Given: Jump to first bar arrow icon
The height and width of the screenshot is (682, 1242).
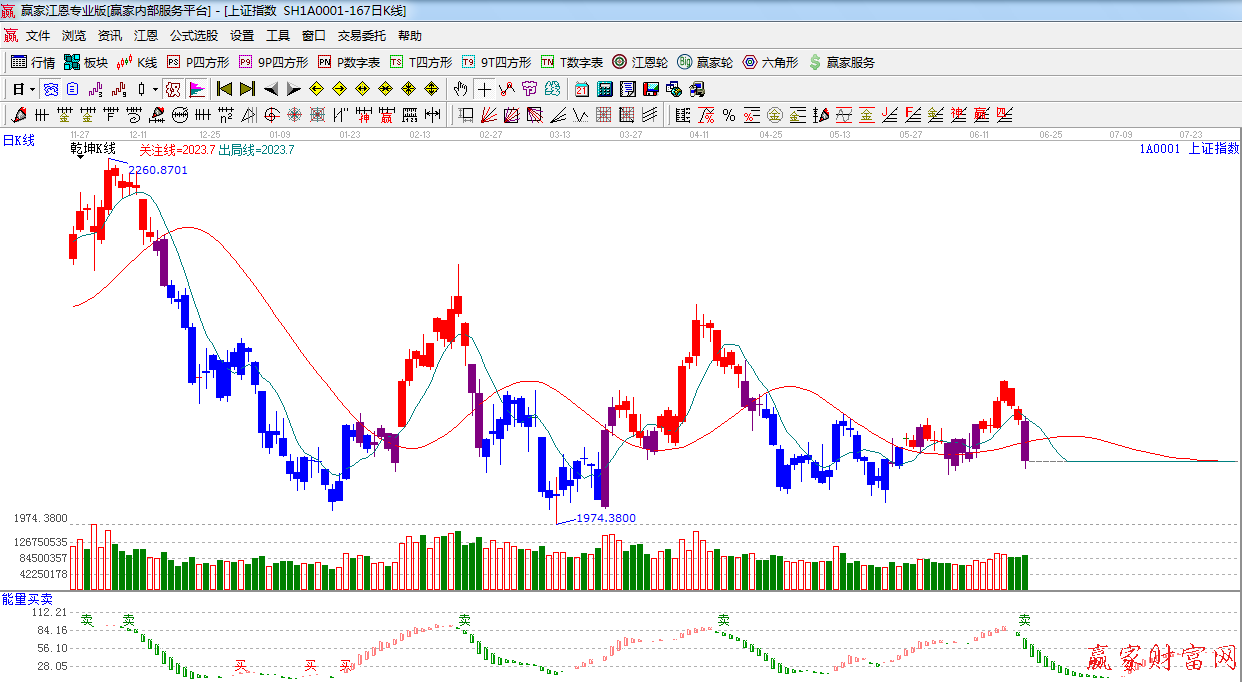Looking at the screenshot, I should pos(224,89).
